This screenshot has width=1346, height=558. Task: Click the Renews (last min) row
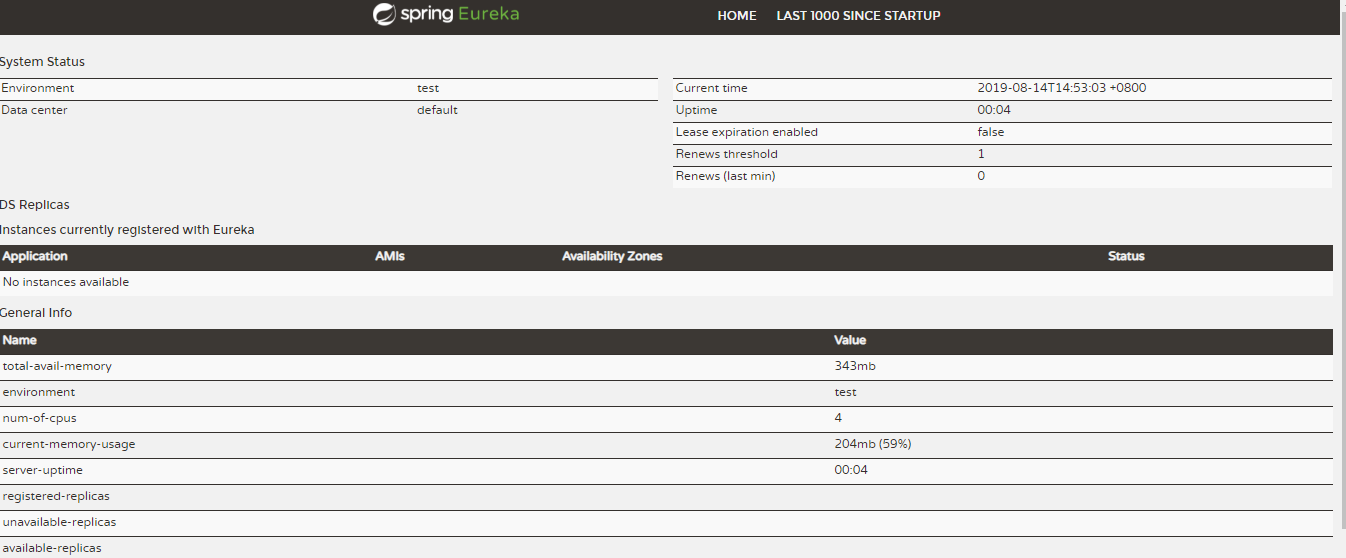[x=1003, y=176]
